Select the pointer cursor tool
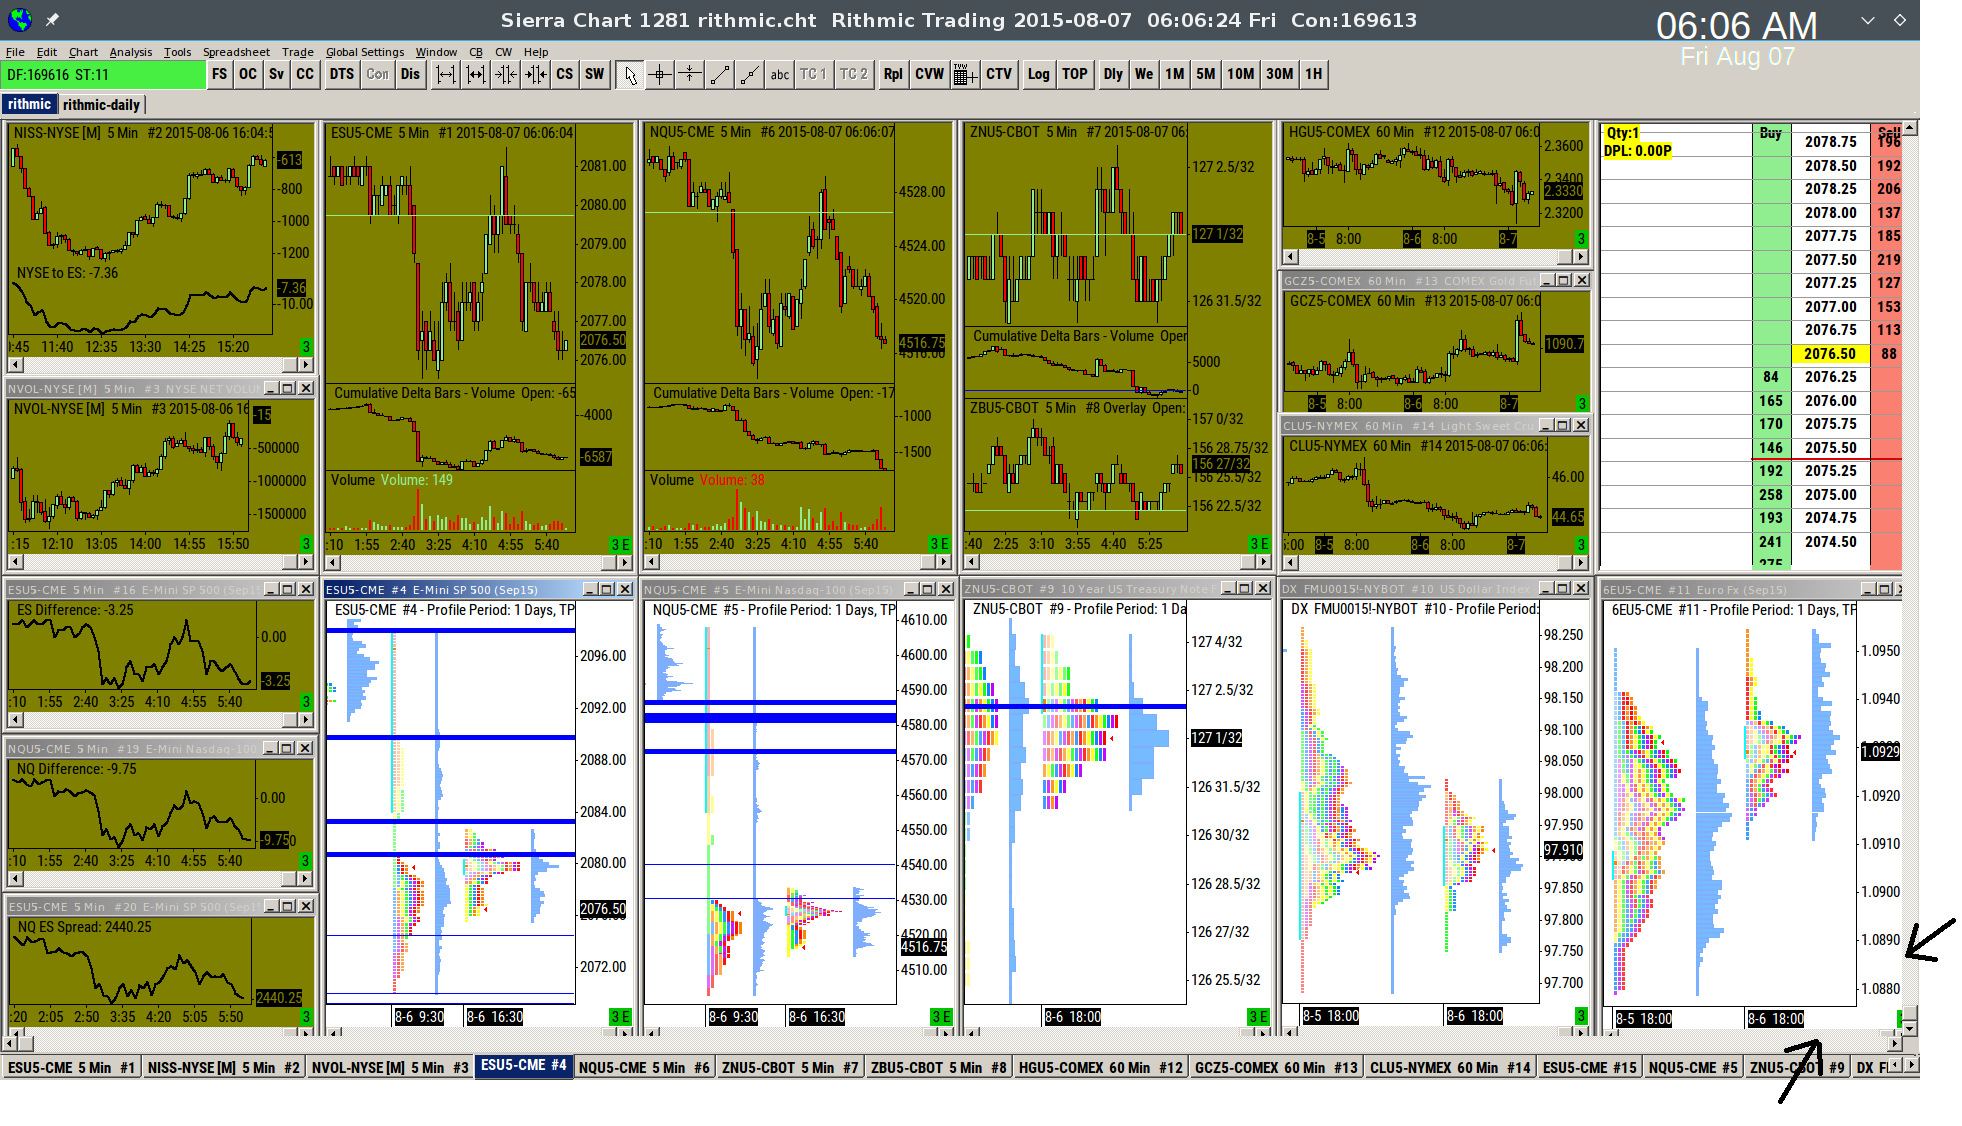This screenshot has width=1962, height=1126. tap(629, 75)
